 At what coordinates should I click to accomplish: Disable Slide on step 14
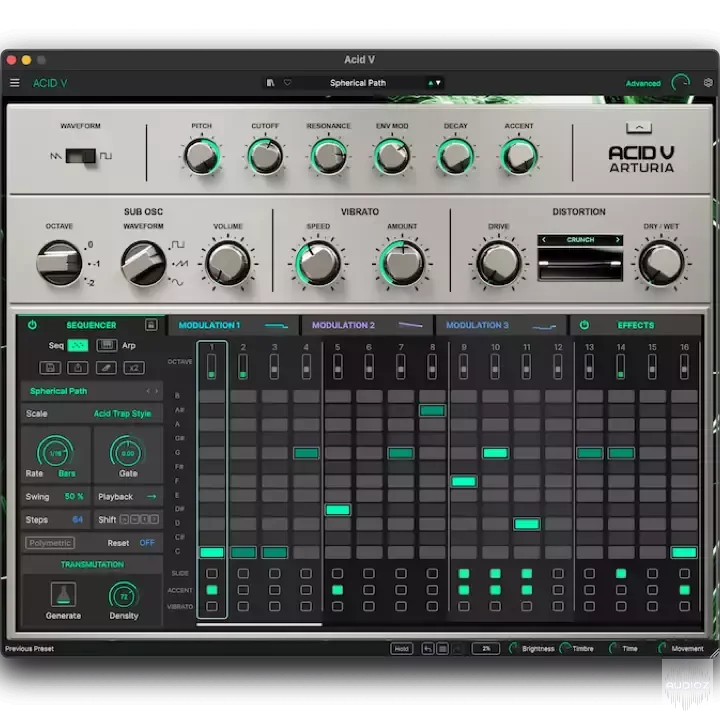pos(621,573)
